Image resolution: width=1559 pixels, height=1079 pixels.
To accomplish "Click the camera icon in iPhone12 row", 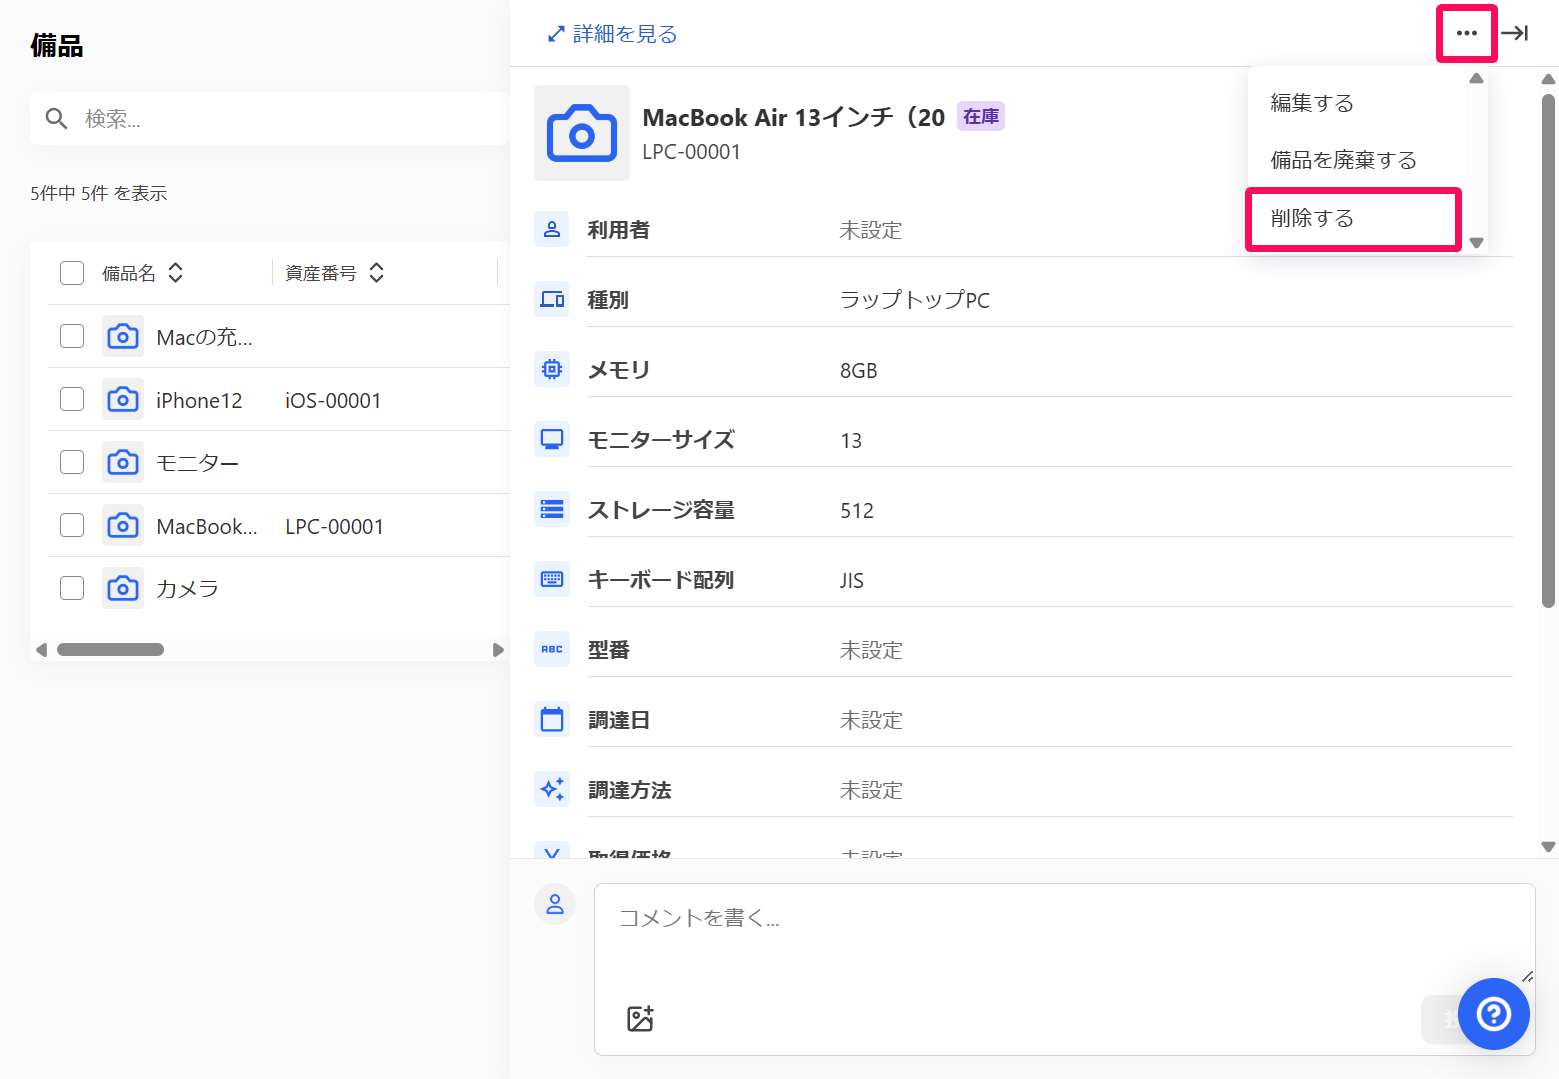I will click(123, 400).
